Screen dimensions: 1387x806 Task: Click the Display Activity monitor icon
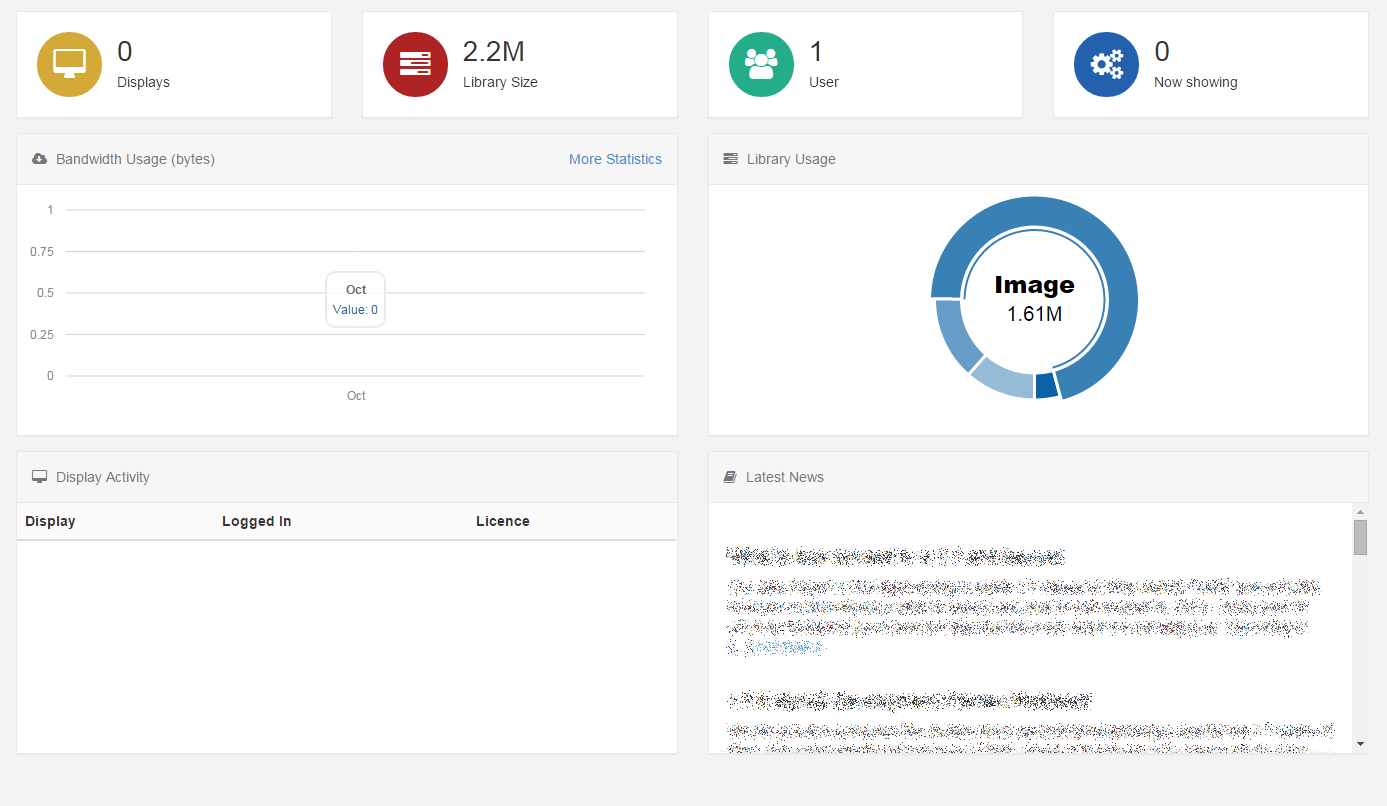coord(39,476)
